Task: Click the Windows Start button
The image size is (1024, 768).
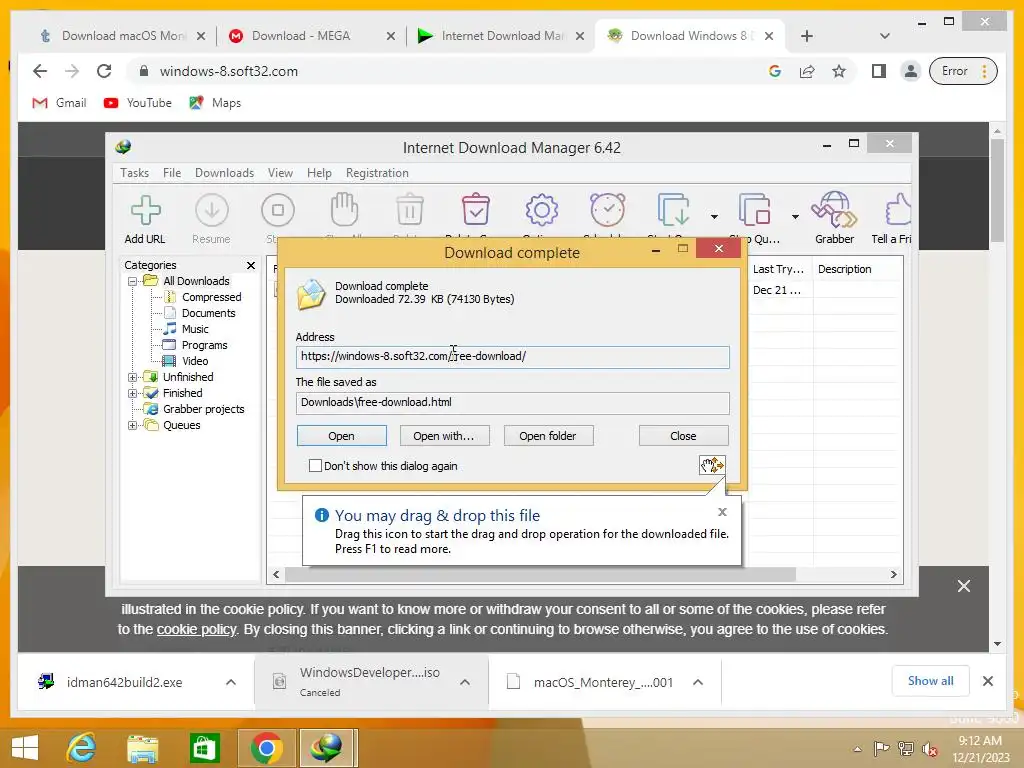Action: pyautogui.click(x=25, y=748)
